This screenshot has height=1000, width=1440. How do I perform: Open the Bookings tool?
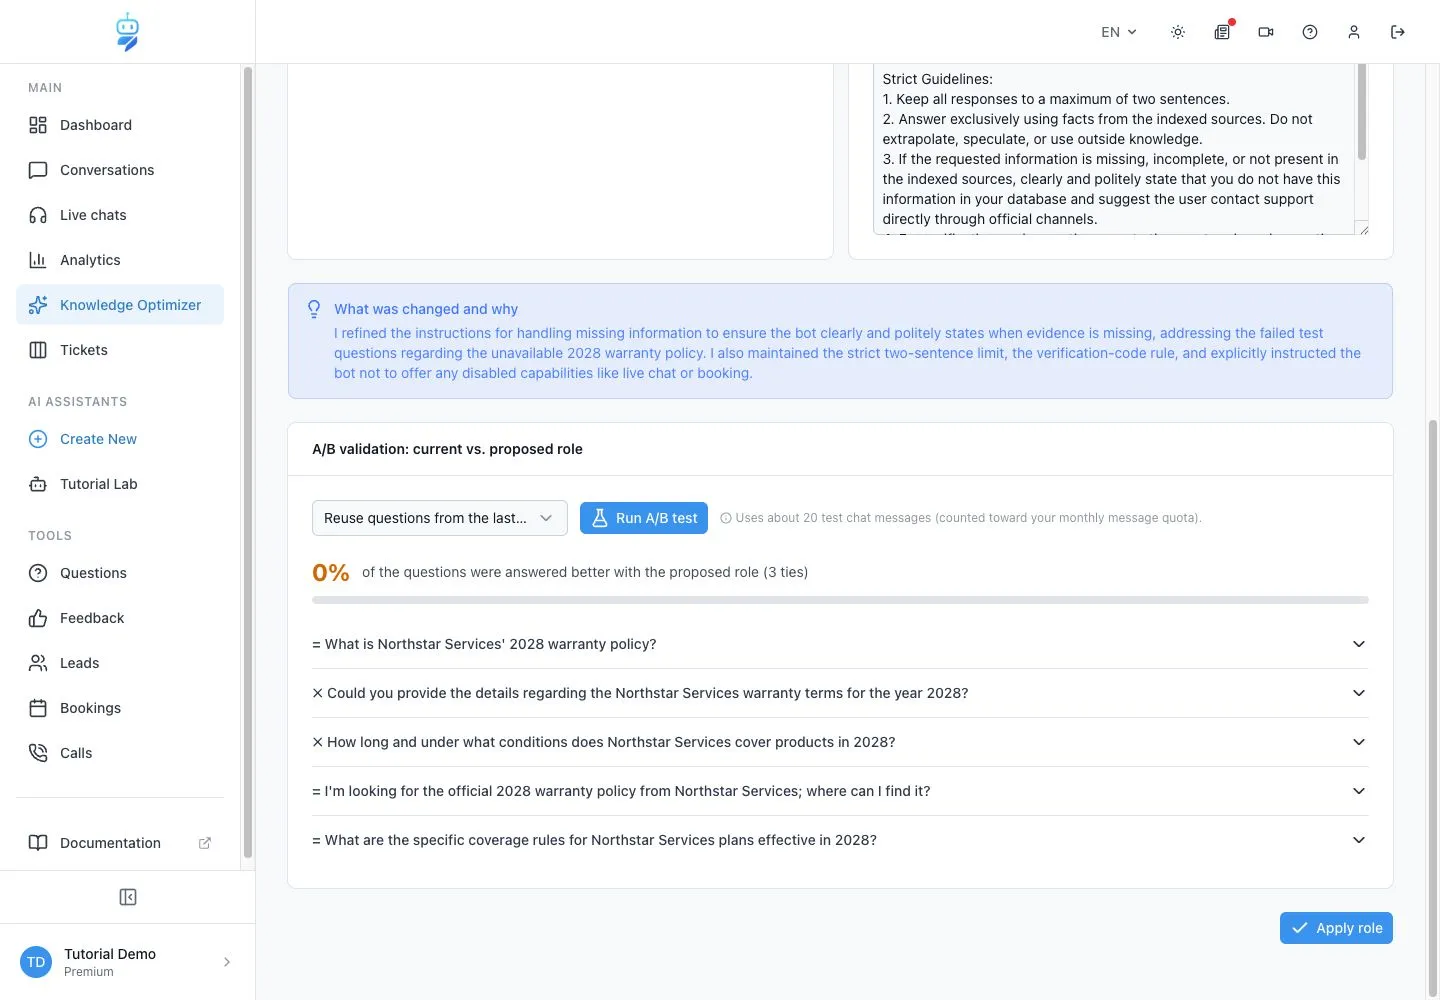coord(120,708)
